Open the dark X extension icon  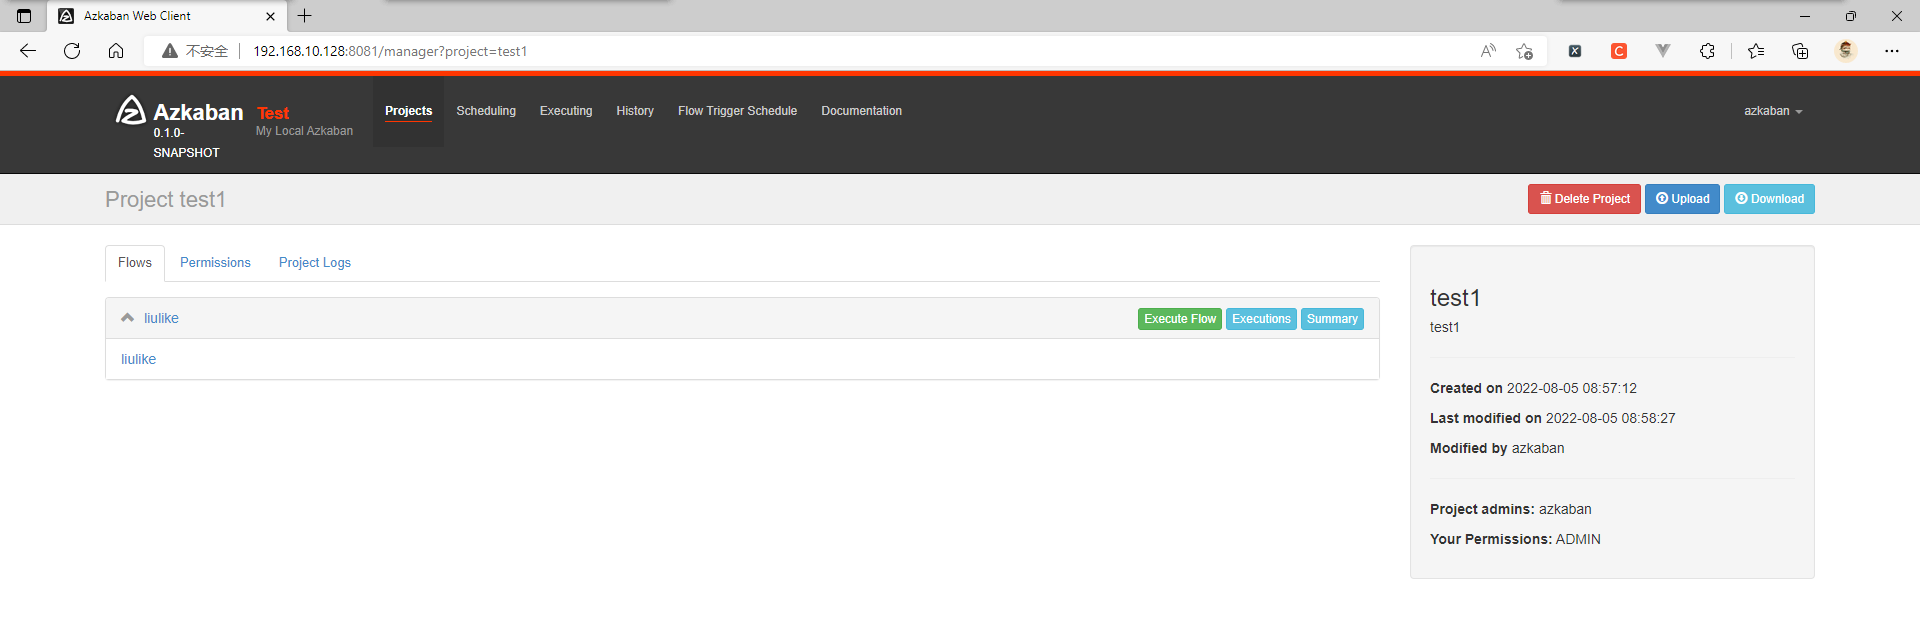(1575, 51)
